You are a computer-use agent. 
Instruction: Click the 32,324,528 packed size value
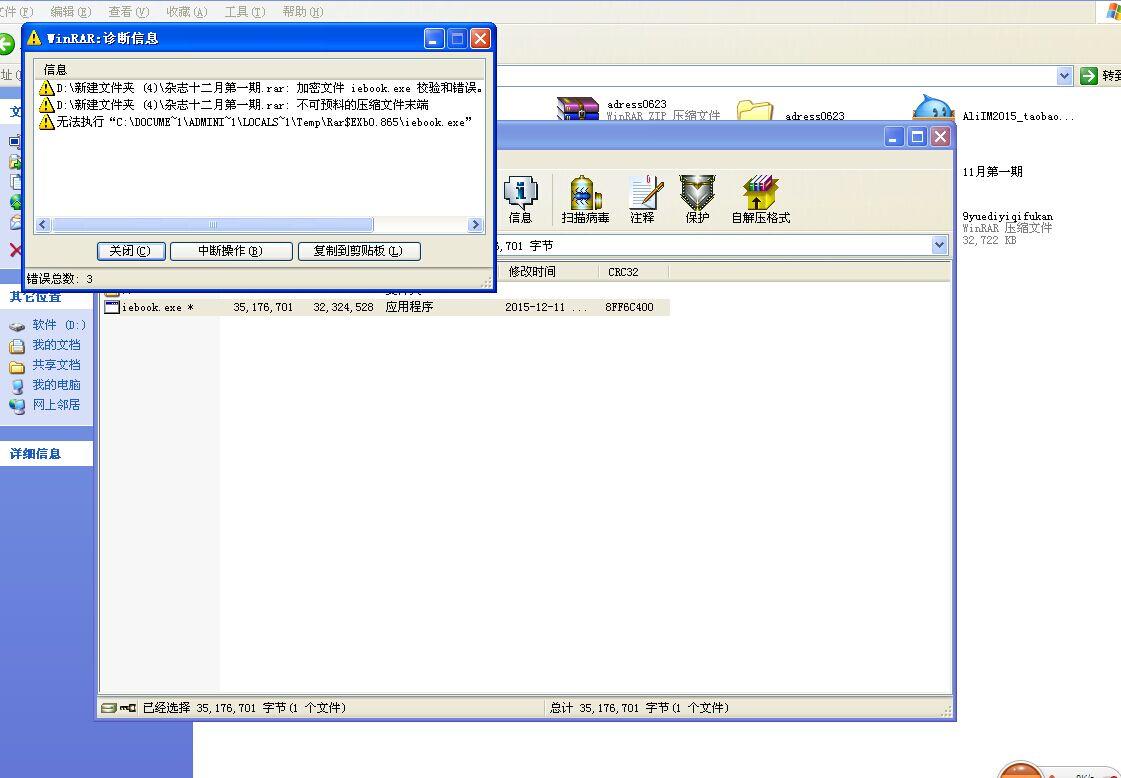pos(343,307)
